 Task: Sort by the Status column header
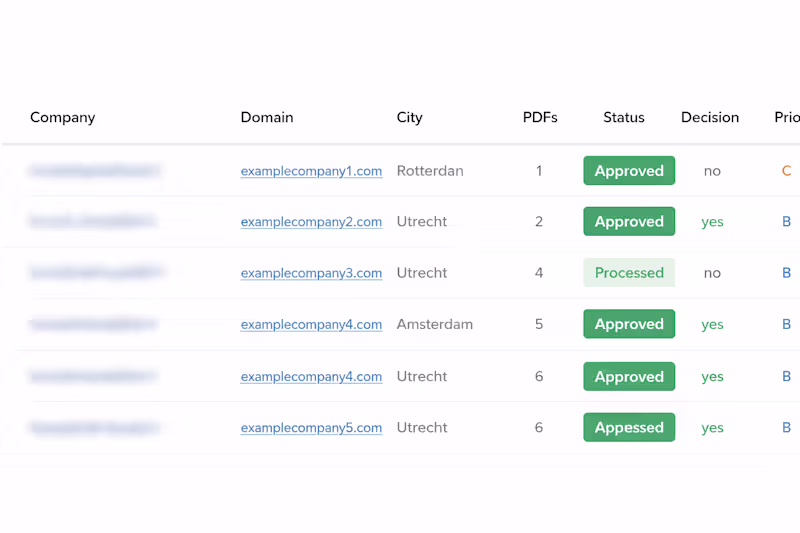[x=624, y=117]
